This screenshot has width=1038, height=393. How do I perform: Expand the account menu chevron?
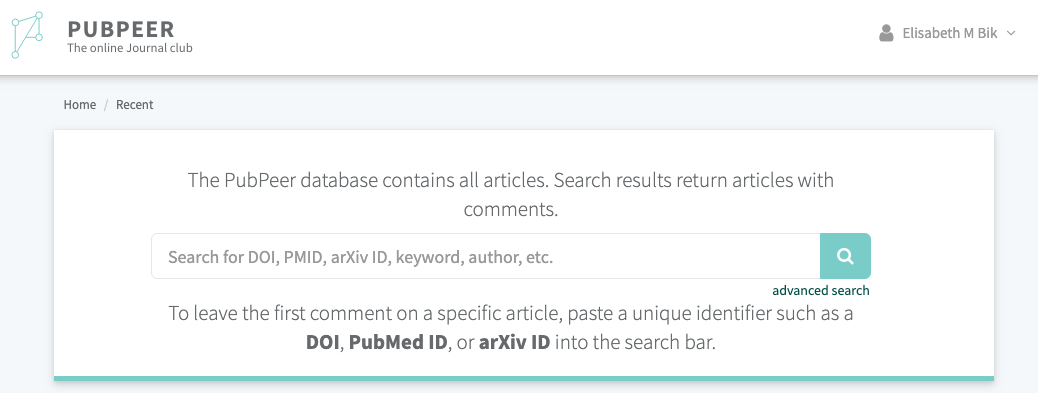click(x=1011, y=33)
